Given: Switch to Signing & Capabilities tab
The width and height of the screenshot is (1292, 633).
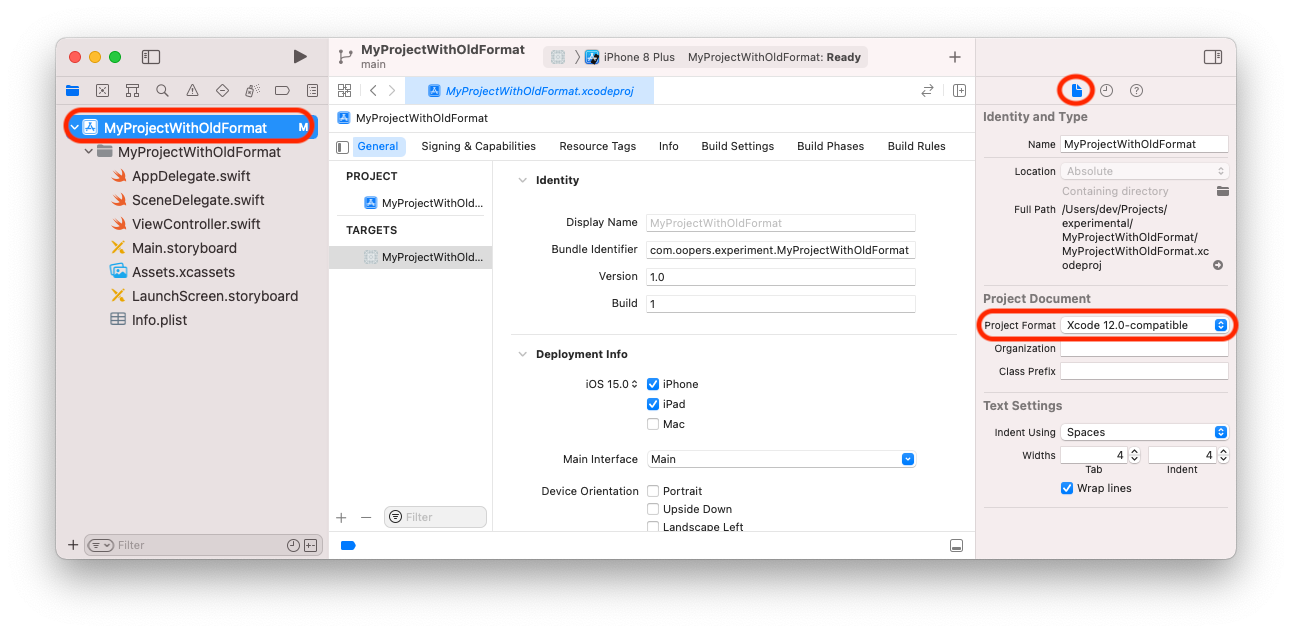Looking at the screenshot, I should (478, 146).
